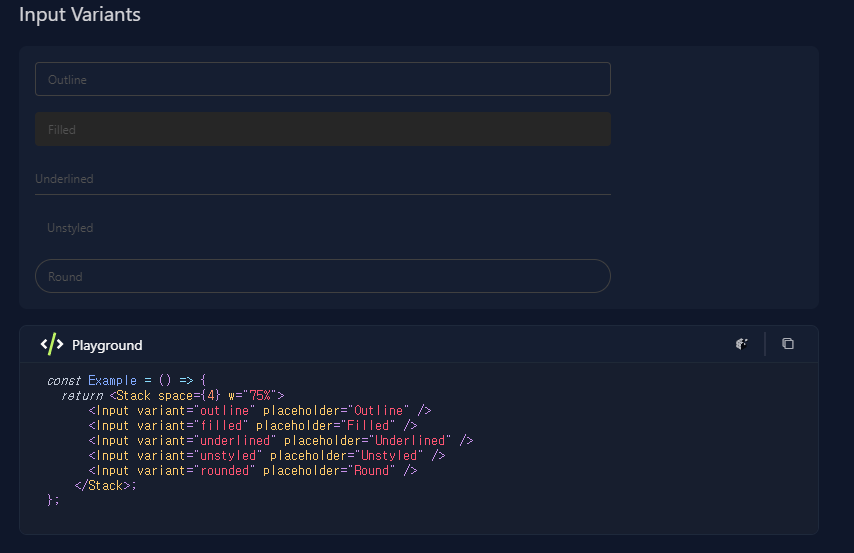Click the Playground title text

(x=107, y=345)
